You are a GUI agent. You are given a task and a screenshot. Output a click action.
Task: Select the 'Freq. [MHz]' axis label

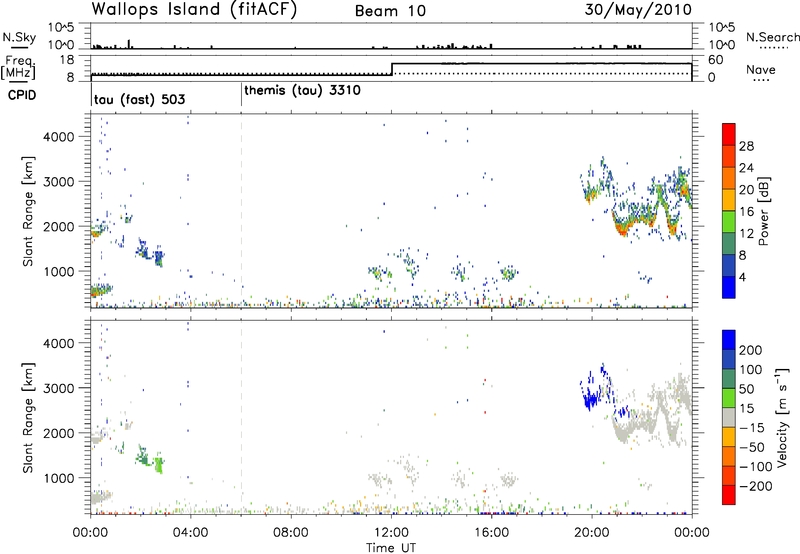click(18, 68)
